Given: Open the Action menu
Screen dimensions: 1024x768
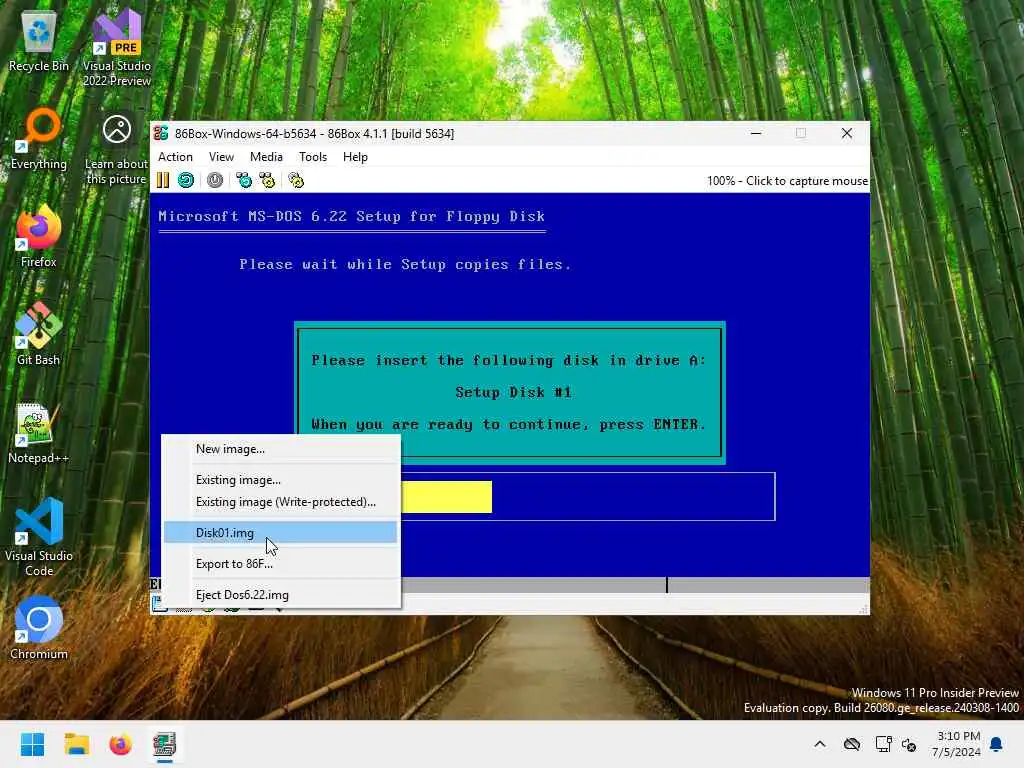Looking at the screenshot, I should (175, 157).
